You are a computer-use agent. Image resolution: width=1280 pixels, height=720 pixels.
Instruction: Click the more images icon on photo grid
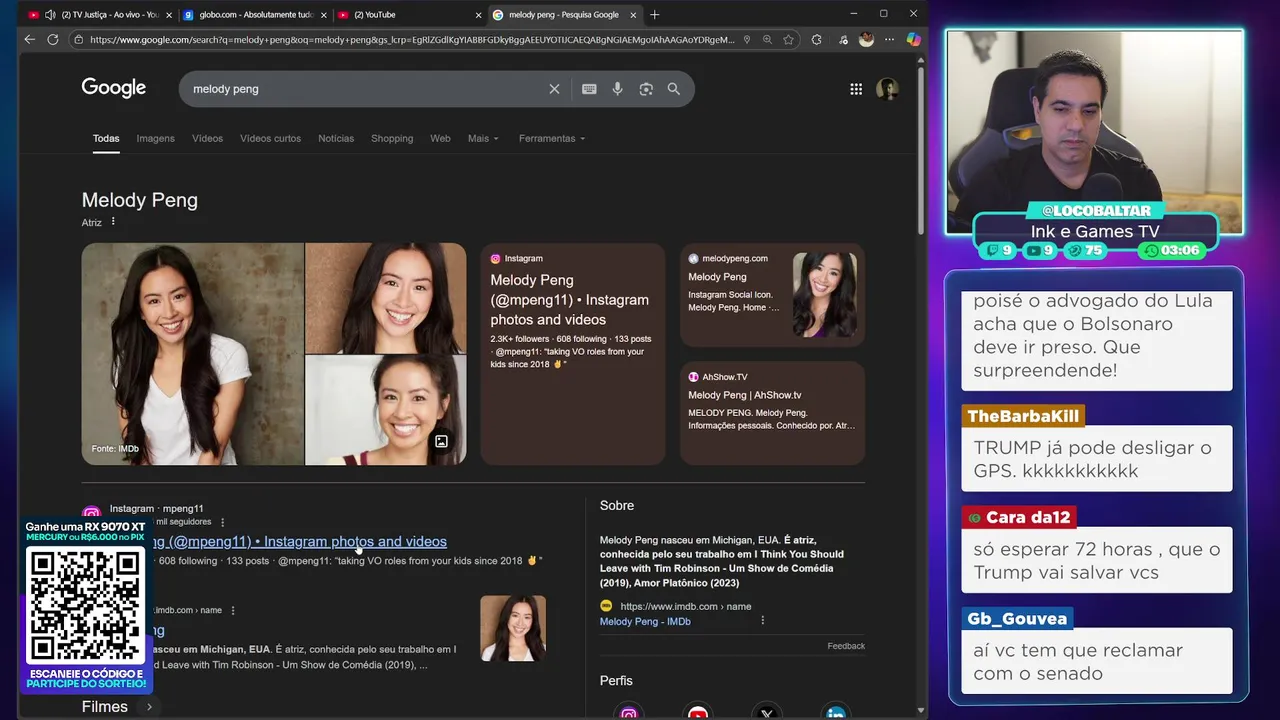[441, 441]
